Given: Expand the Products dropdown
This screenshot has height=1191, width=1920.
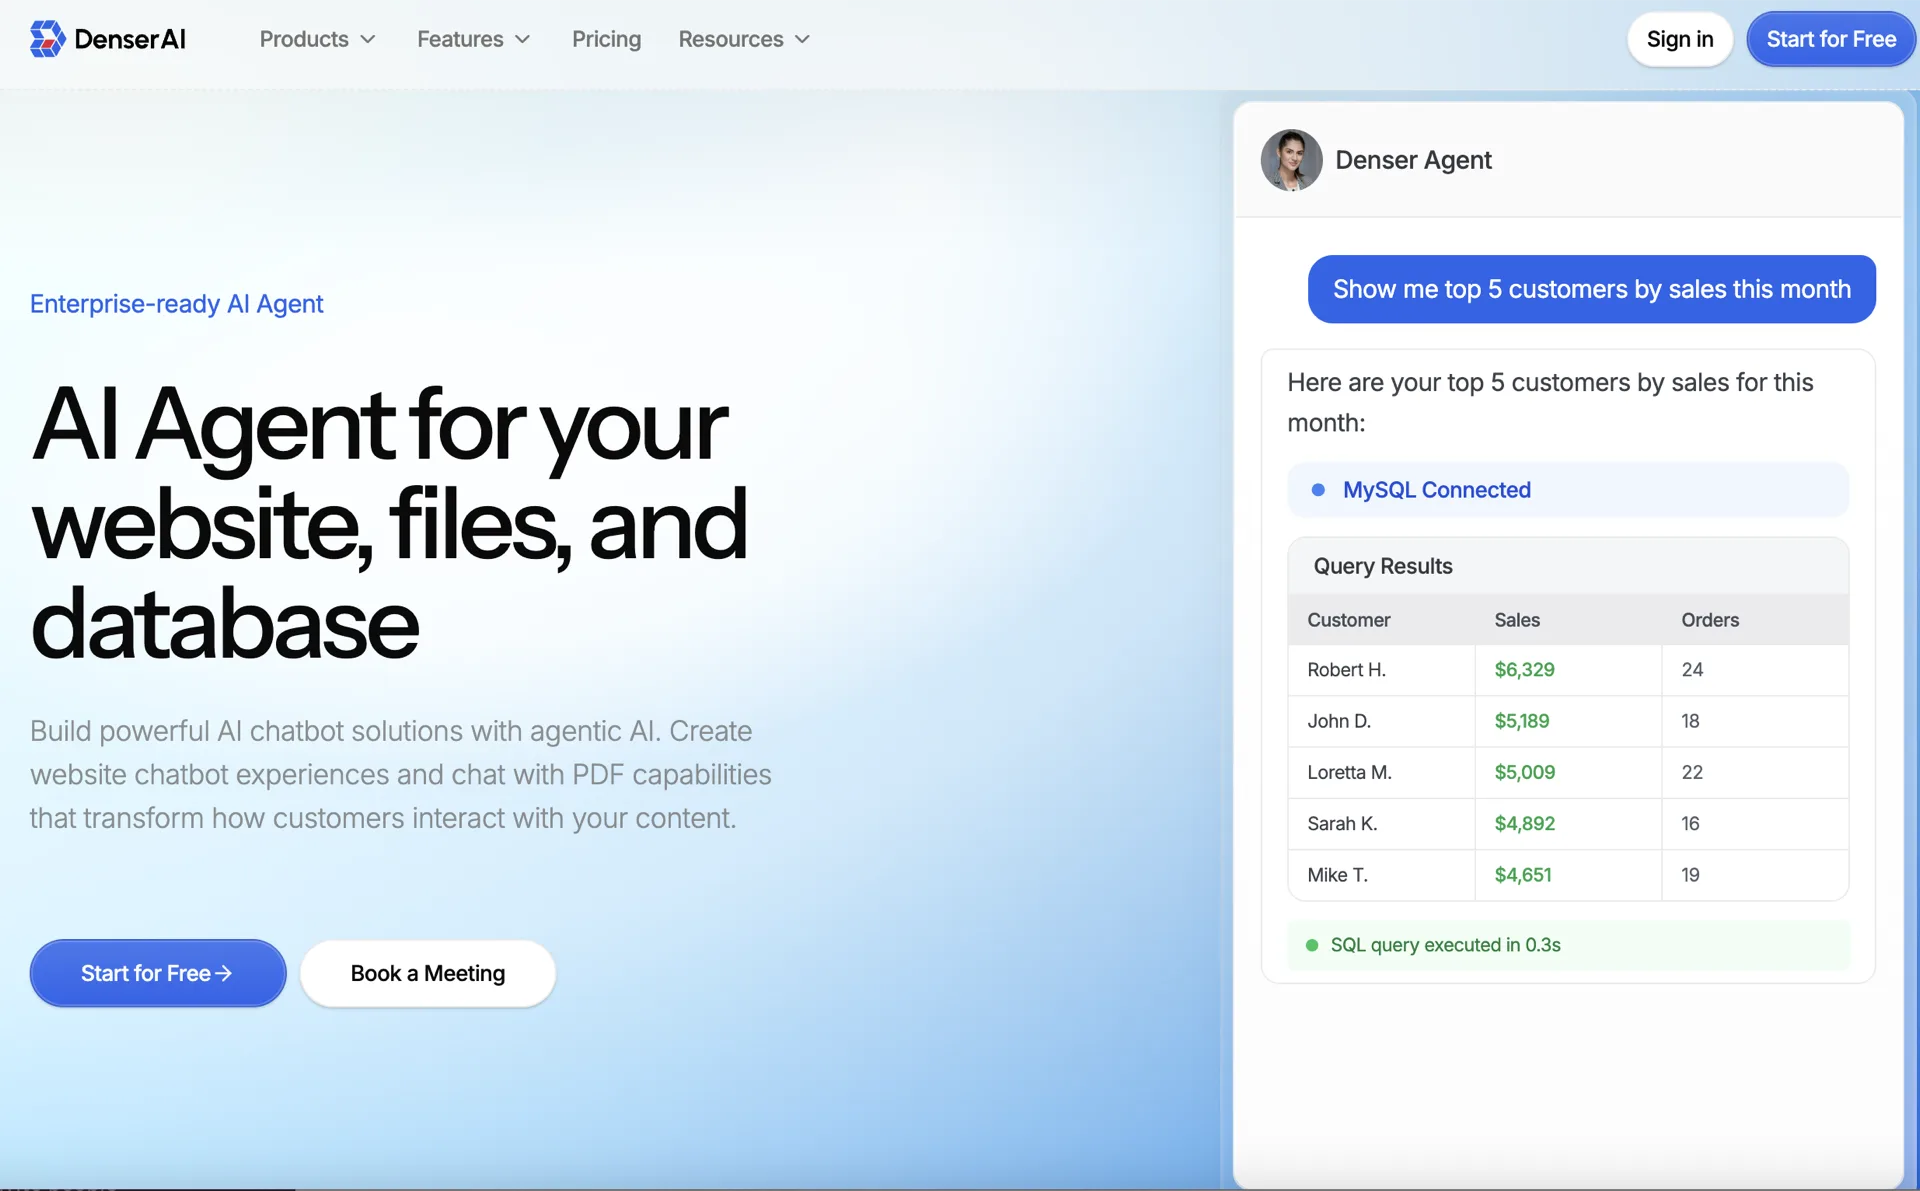Looking at the screenshot, I should click(316, 39).
